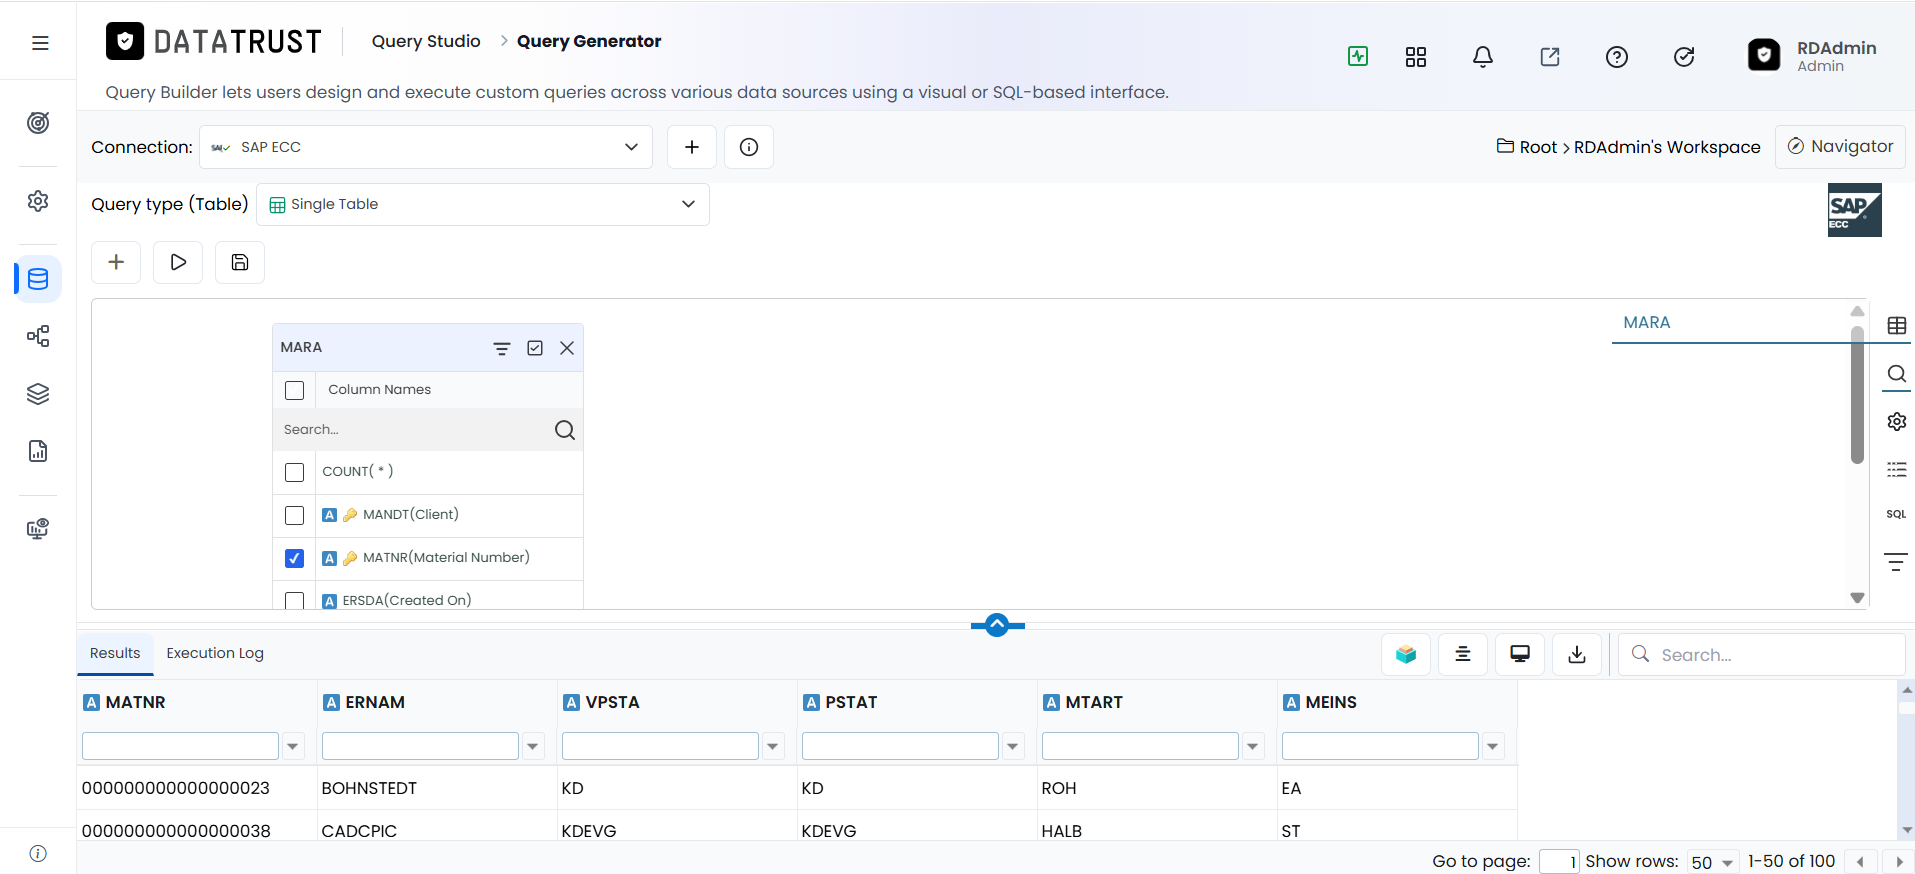The image size is (1915, 874).
Task: Click the Navigator button
Action: 1840,147
